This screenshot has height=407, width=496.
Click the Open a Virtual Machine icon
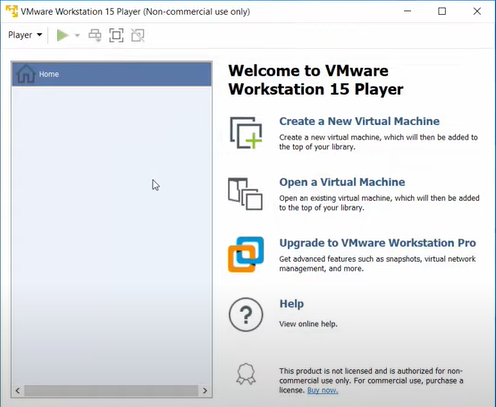click(x=245, y=194)
